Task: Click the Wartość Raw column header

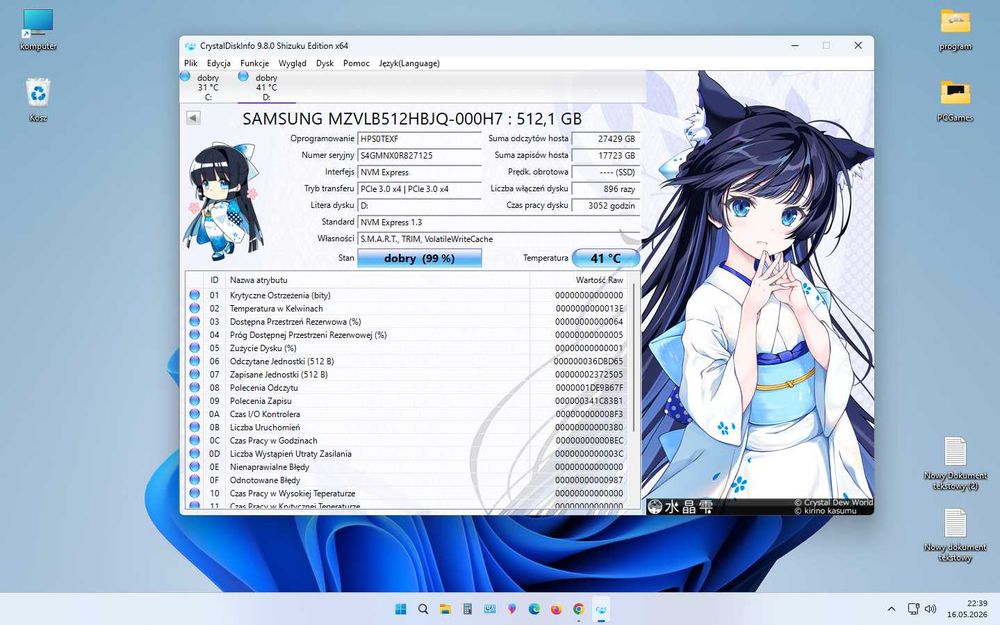Action: [x=578, y=279]
